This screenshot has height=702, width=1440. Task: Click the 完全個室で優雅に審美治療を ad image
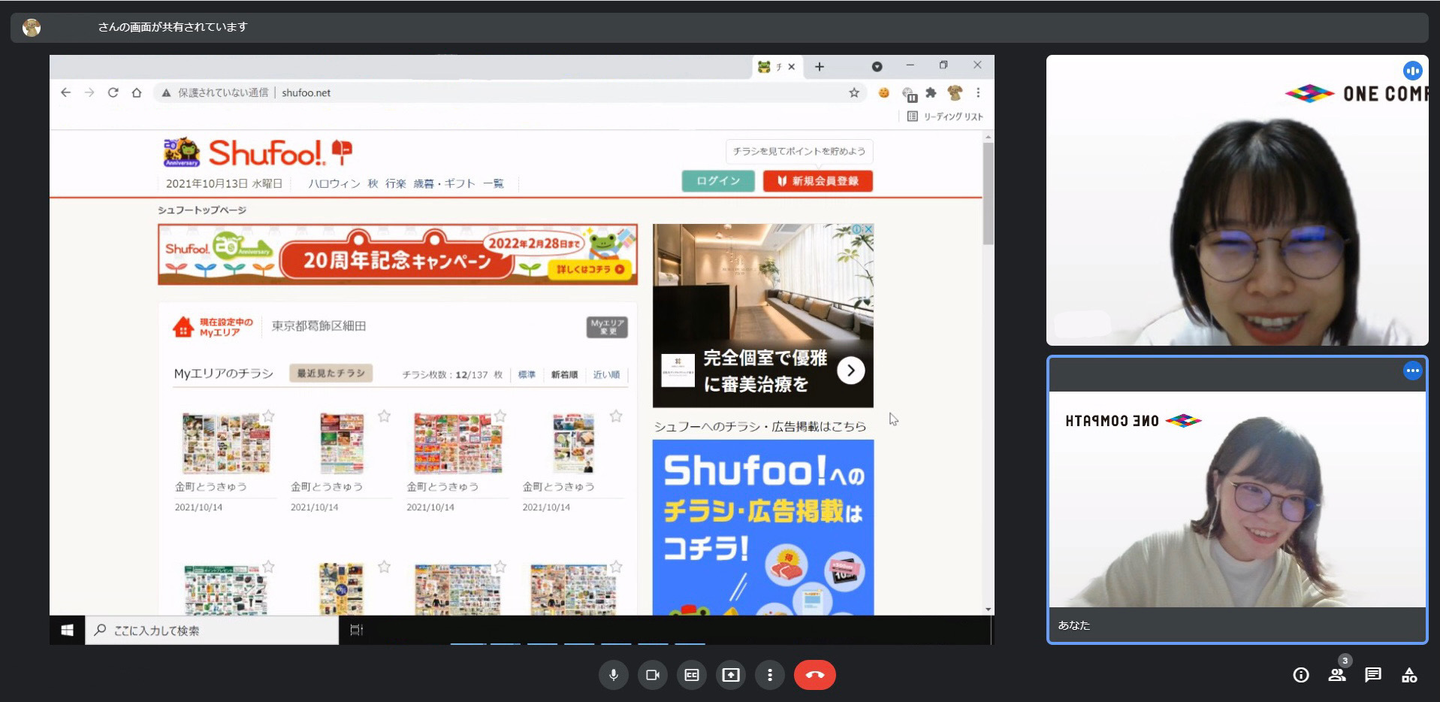pos(763,315)
